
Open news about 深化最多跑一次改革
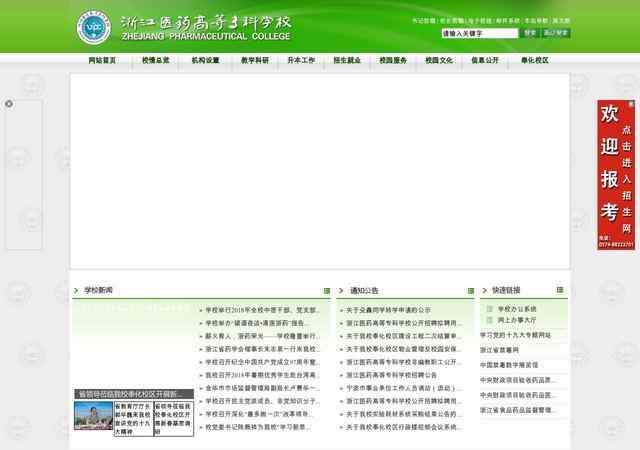point(259,414)
